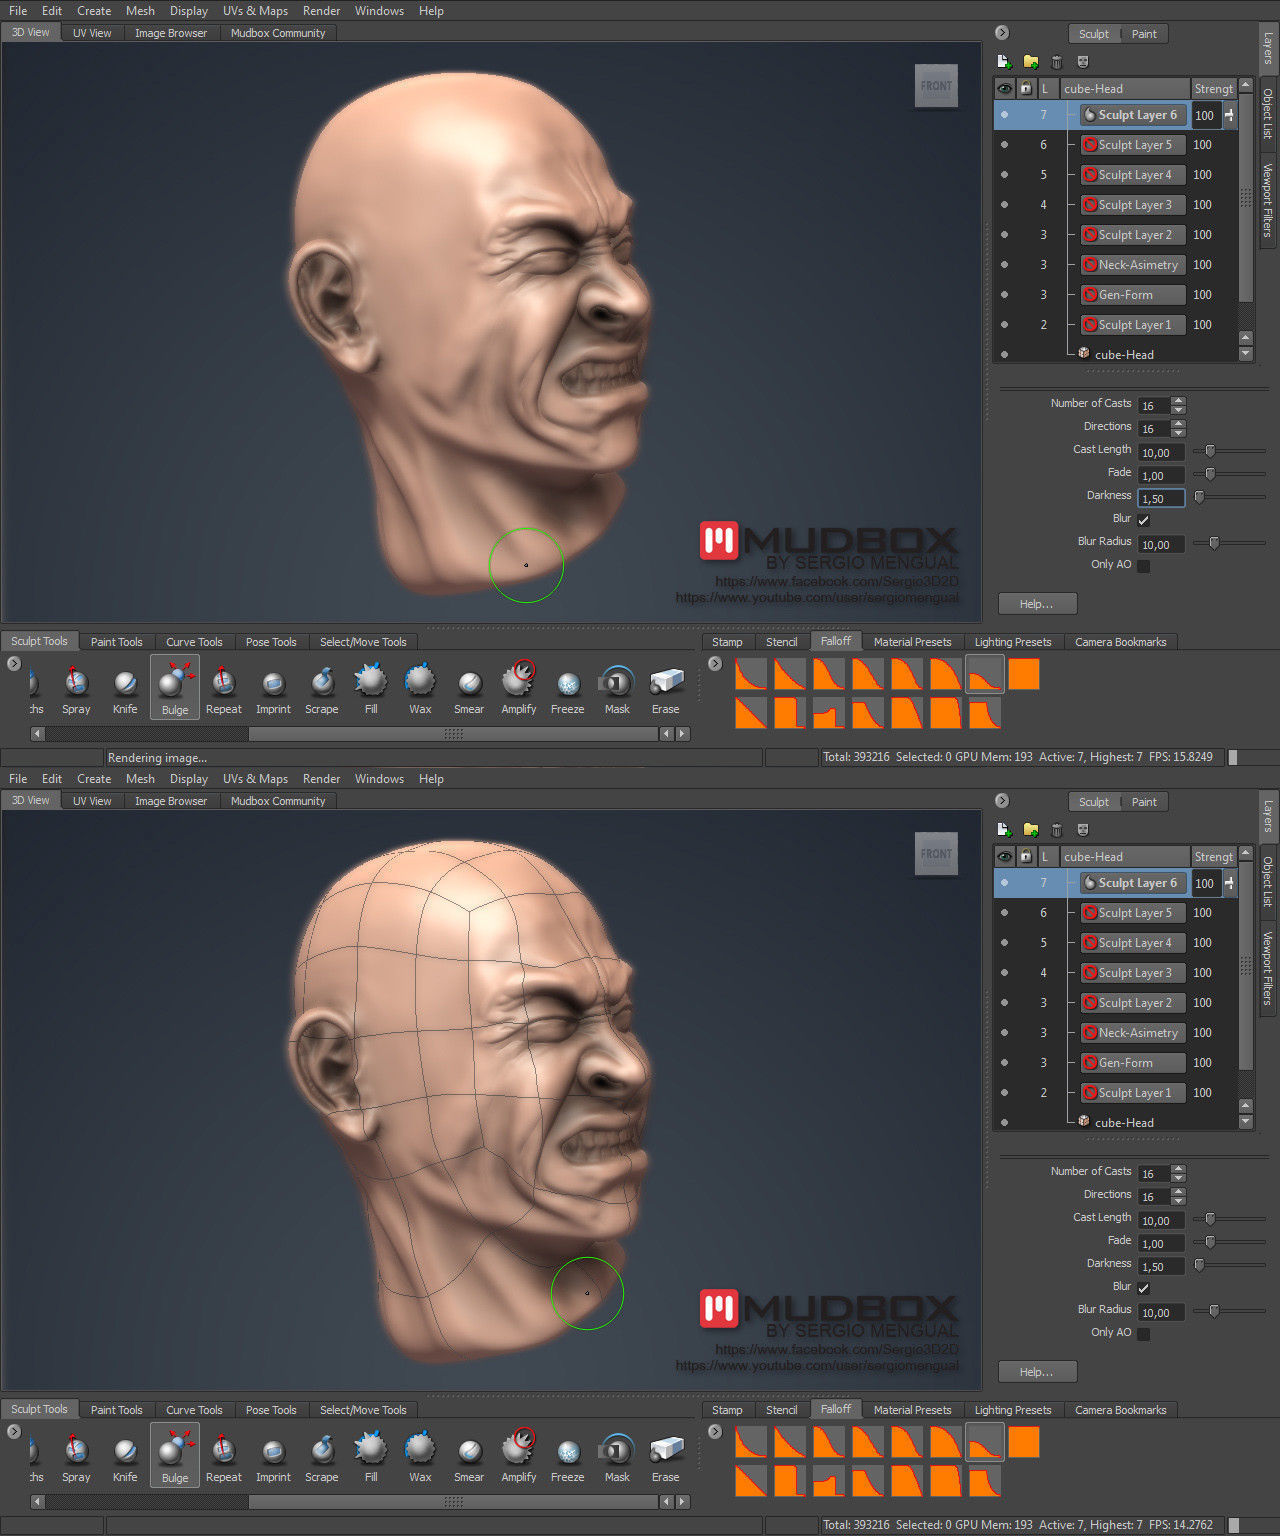Click the Help... button in top window
This screenshot has height=1536, width=1280.
click(1037, 604)
